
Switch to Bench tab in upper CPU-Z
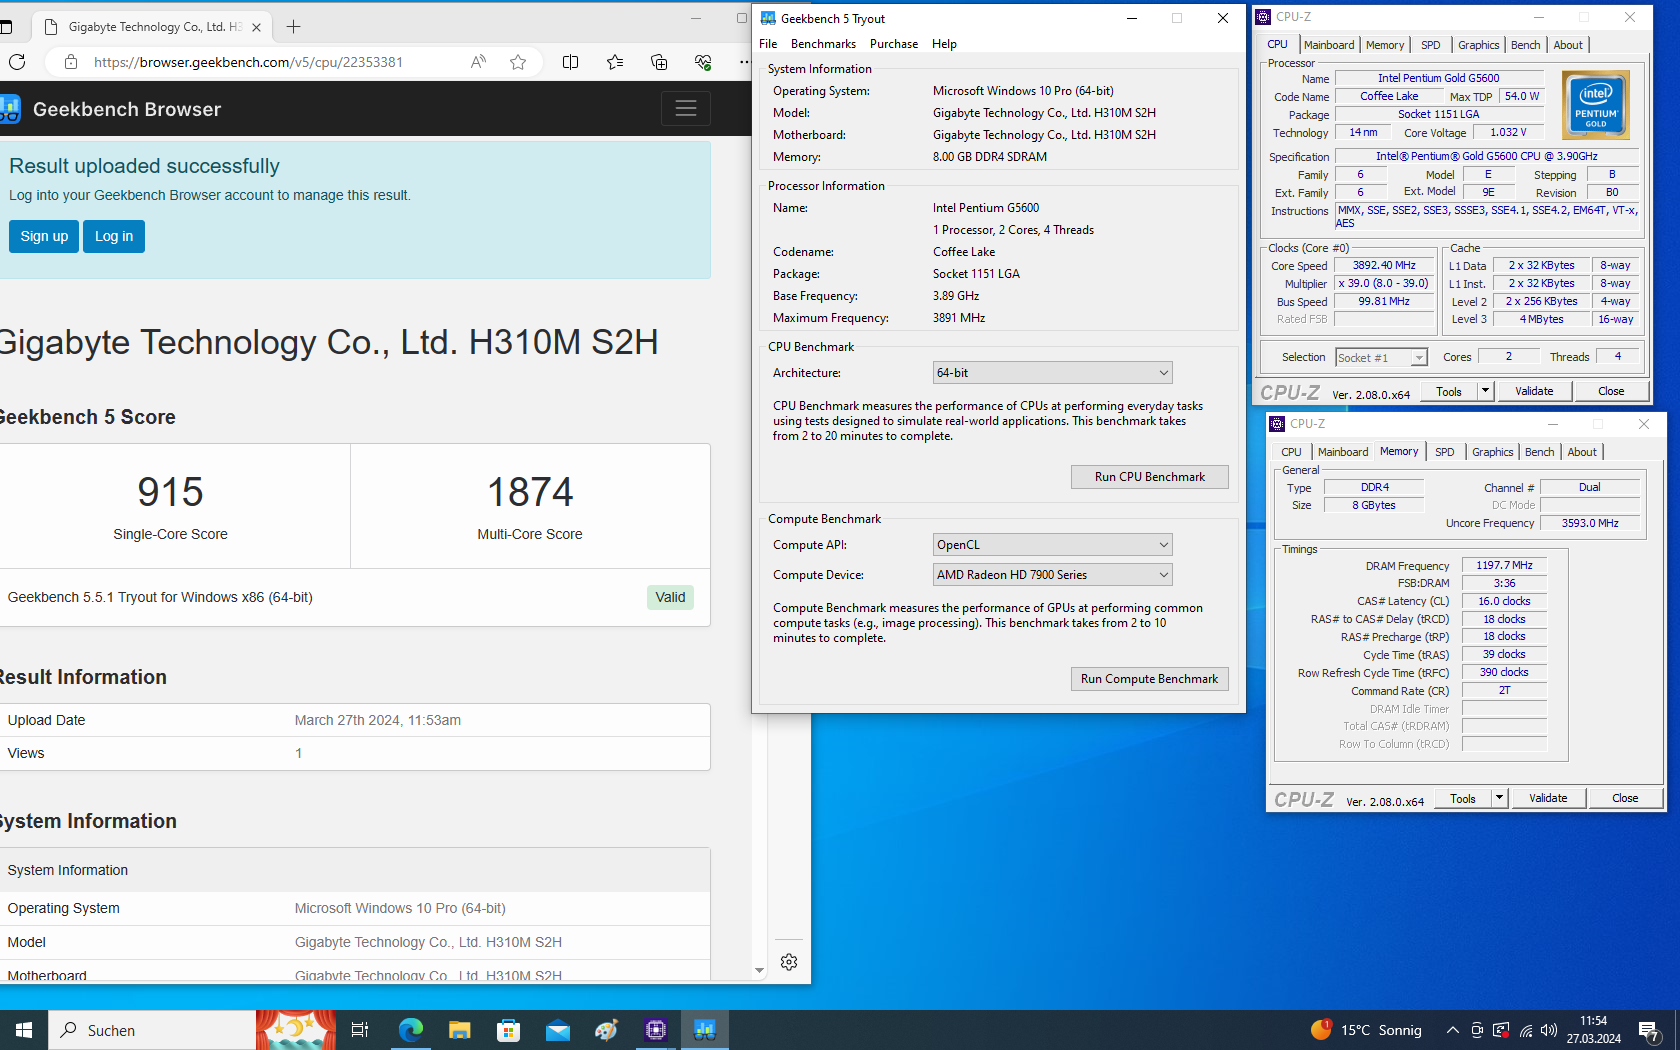tap(1525, 45)
